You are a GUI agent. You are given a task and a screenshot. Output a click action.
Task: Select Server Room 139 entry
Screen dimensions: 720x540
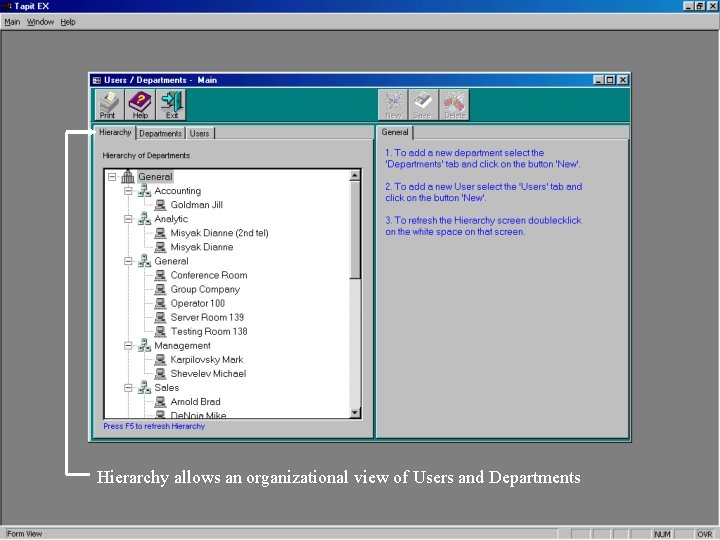[207, 317]
